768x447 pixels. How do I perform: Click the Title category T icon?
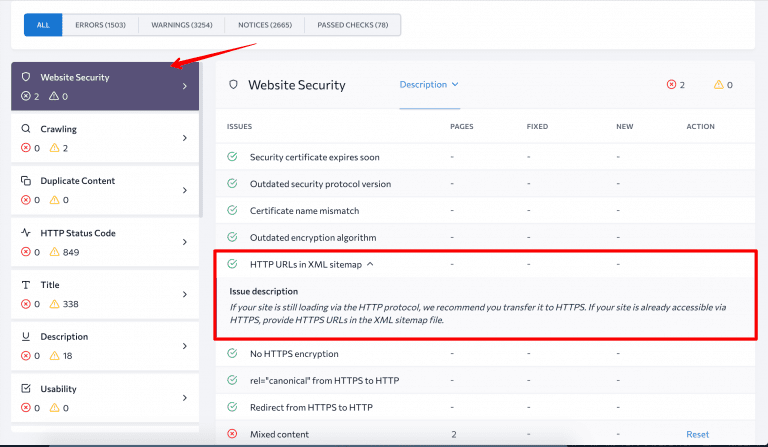coord(26,285)
